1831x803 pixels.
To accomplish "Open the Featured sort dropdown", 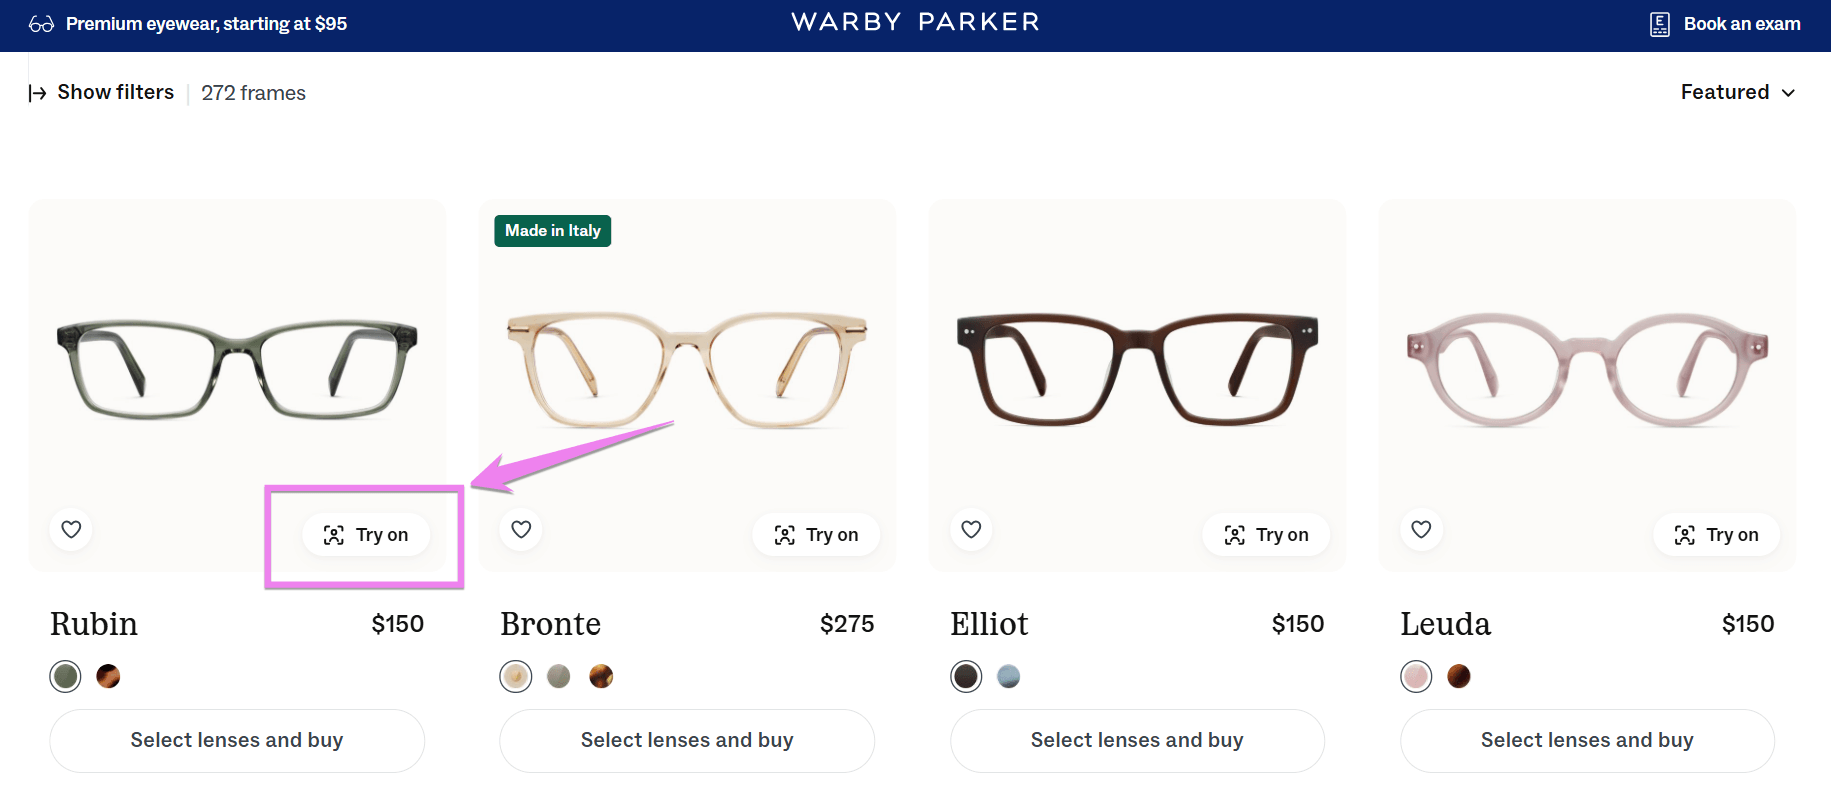I will tap(1738, 92).
